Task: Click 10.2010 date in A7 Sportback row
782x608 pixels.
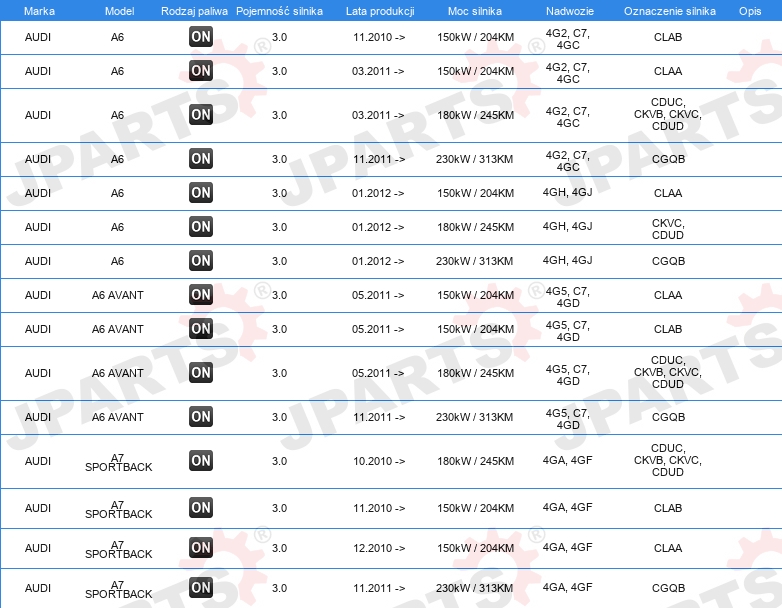Action: 379,461
